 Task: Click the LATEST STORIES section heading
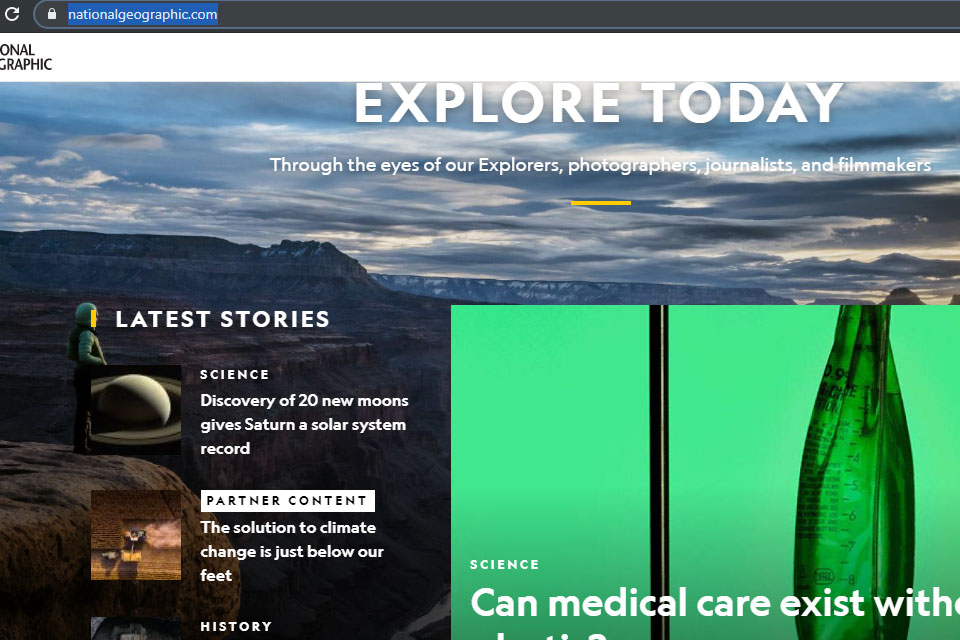pos(223,319)
